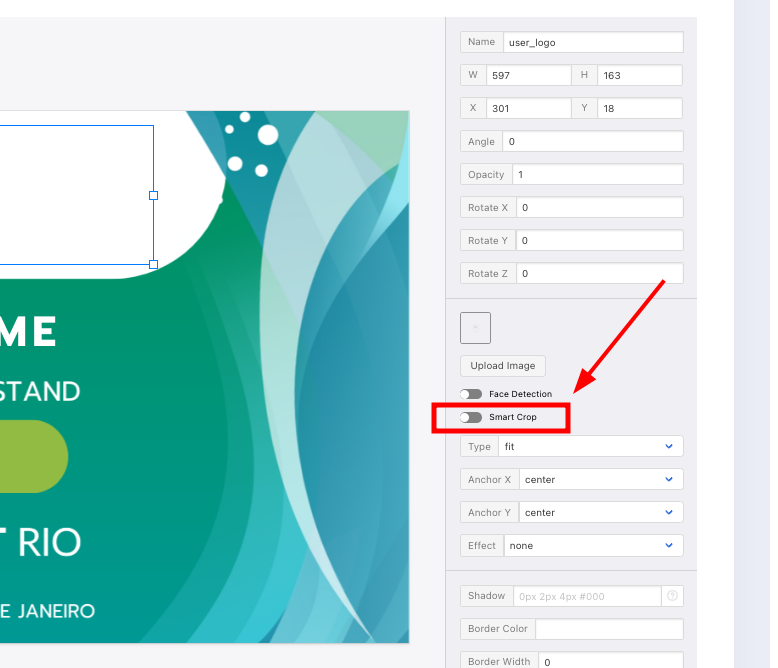Click the Shadow help question mark icon

click(672, 596)
